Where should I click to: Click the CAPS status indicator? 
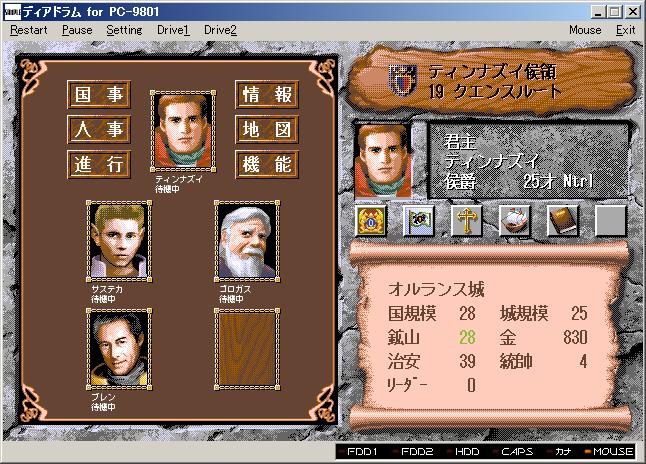click(x=513, y=452)
